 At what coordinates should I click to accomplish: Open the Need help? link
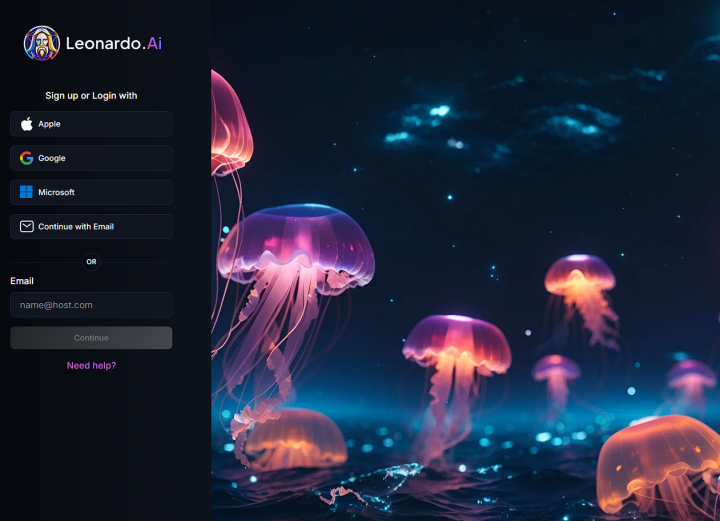91,365
